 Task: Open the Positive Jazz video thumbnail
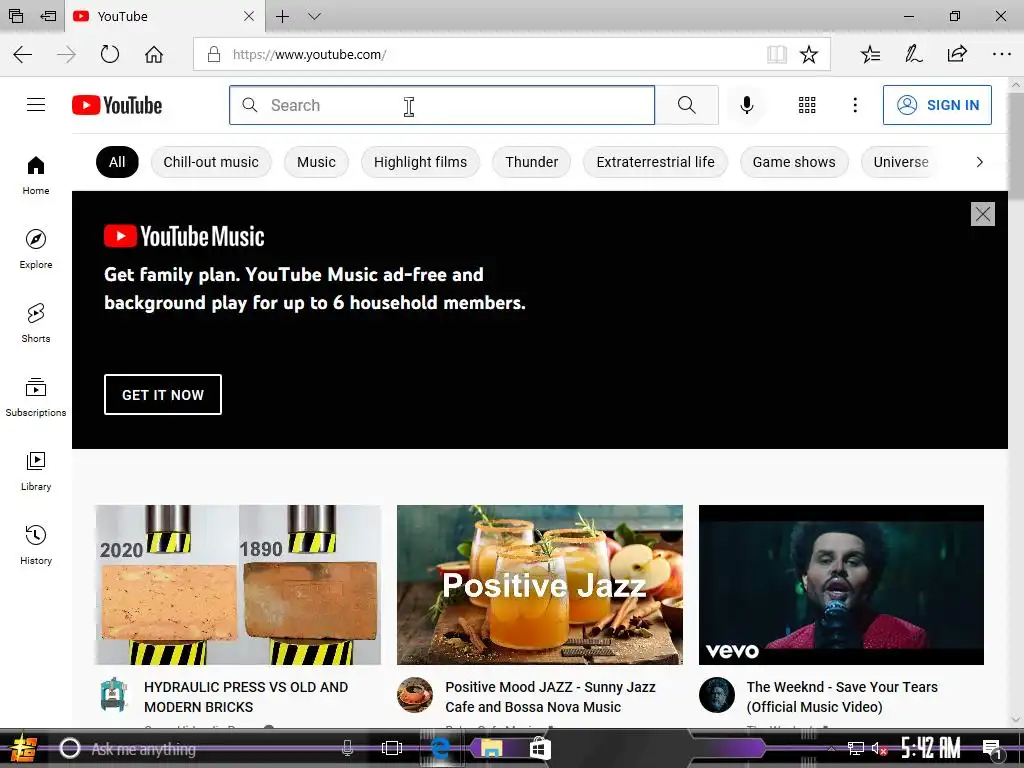pos(539,584)
